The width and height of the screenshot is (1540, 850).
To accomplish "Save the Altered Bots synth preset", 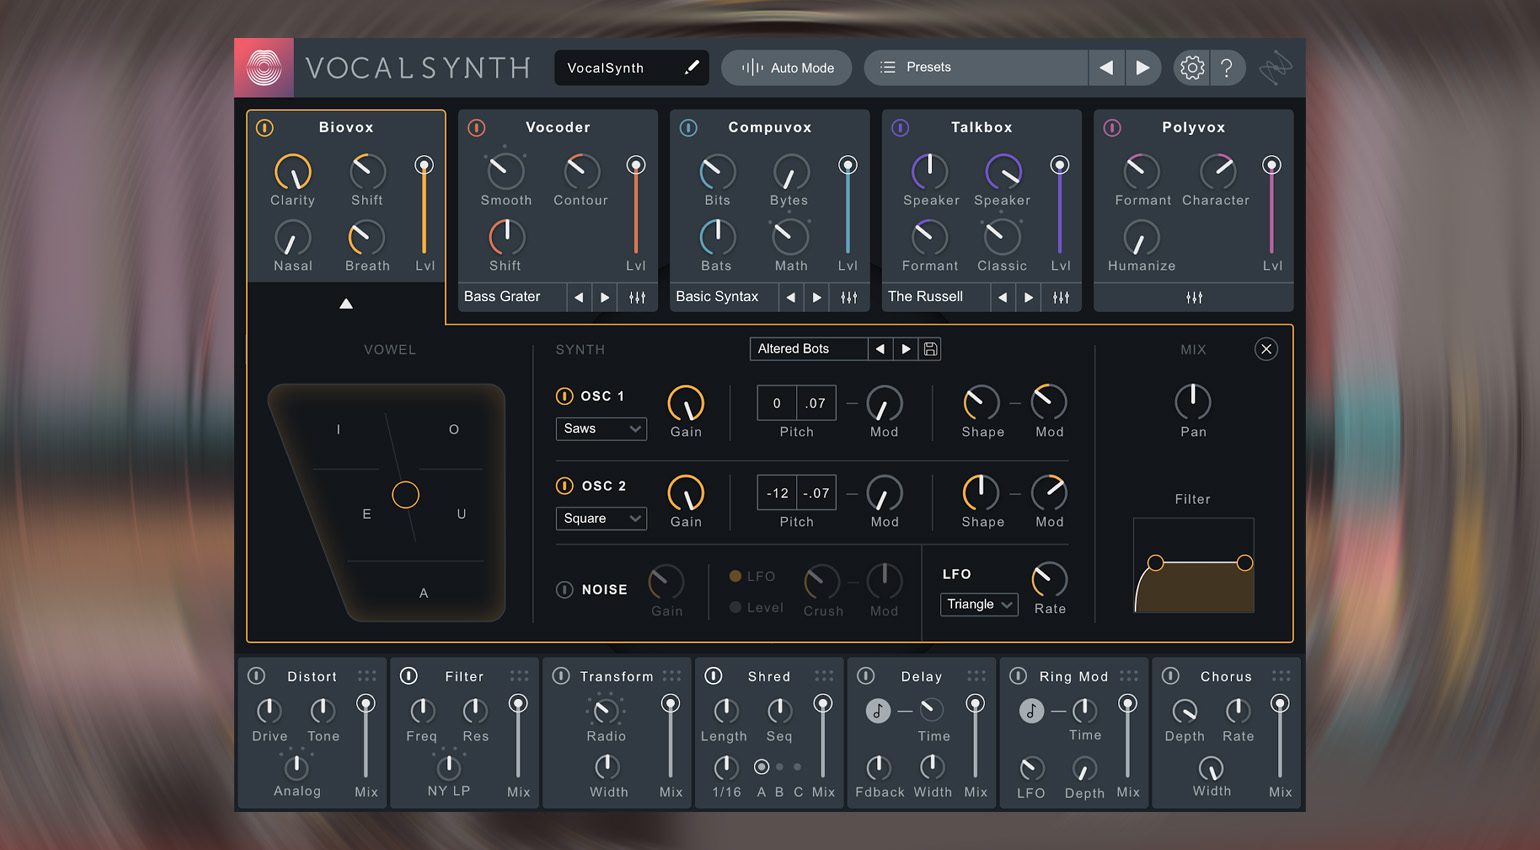I will tap(930, 349).
